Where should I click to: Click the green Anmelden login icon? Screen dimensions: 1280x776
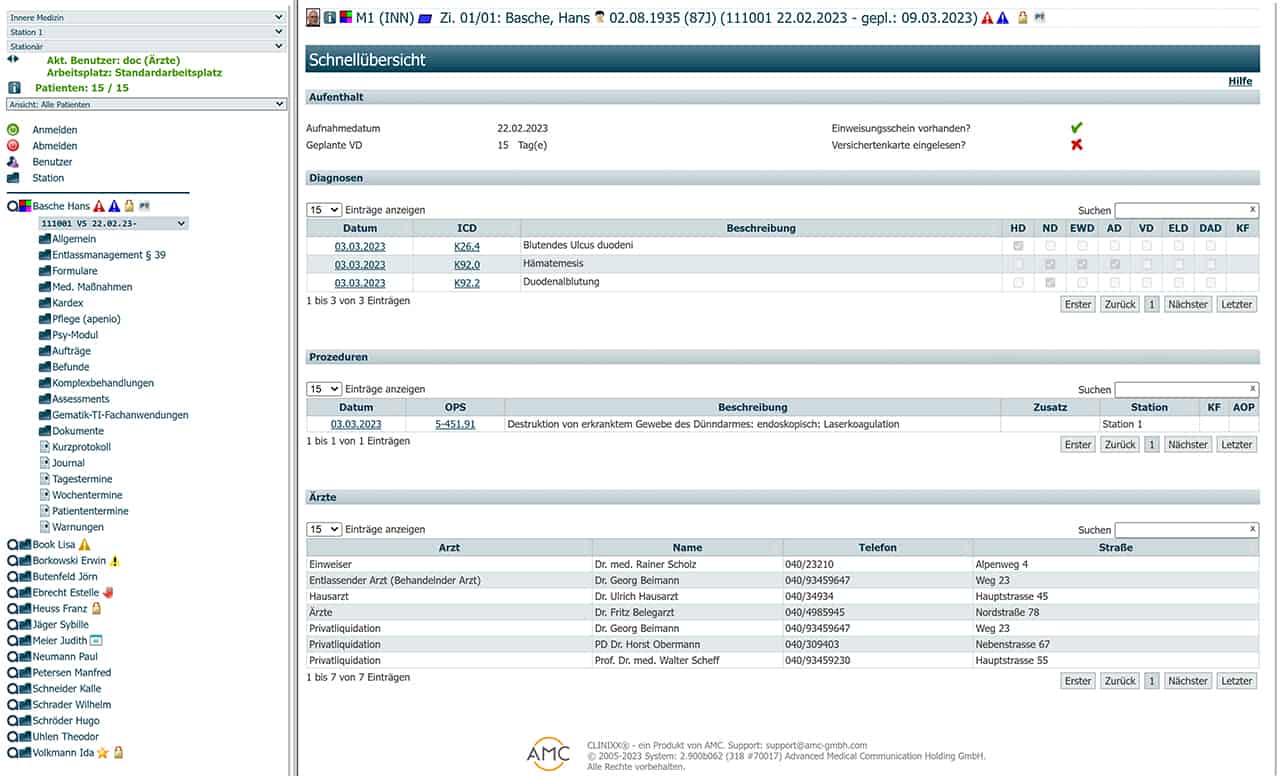(13, 130)
